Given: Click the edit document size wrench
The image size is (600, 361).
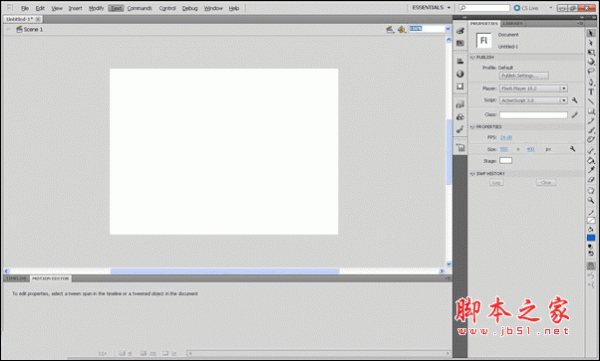Looking at the screenshot, I should [x=572, y=149].
